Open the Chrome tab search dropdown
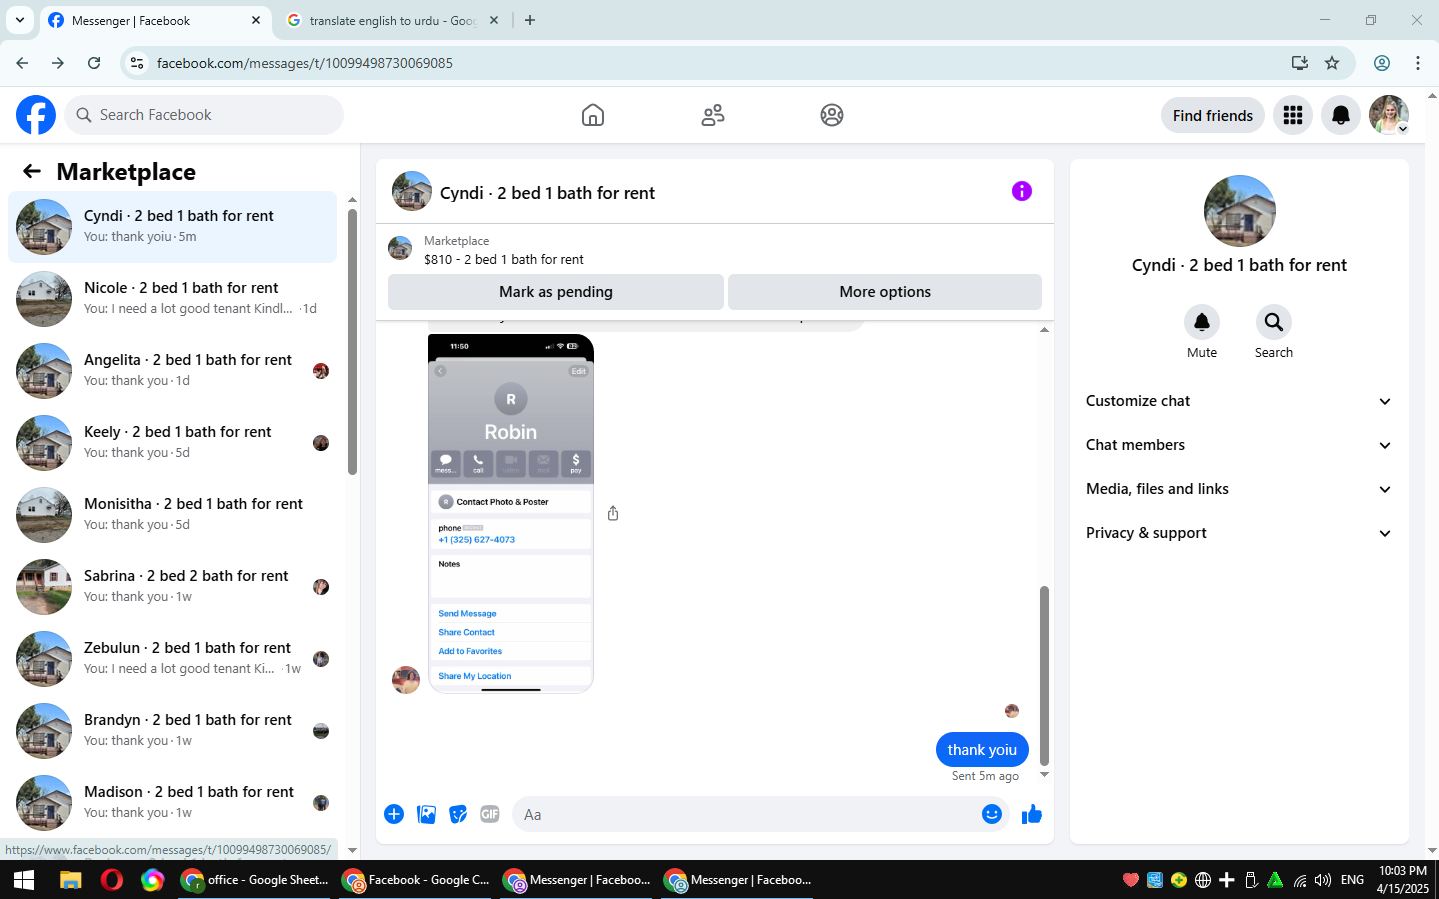The width and height of the screenshot is (1439, 899). click(x=19, y=20)
